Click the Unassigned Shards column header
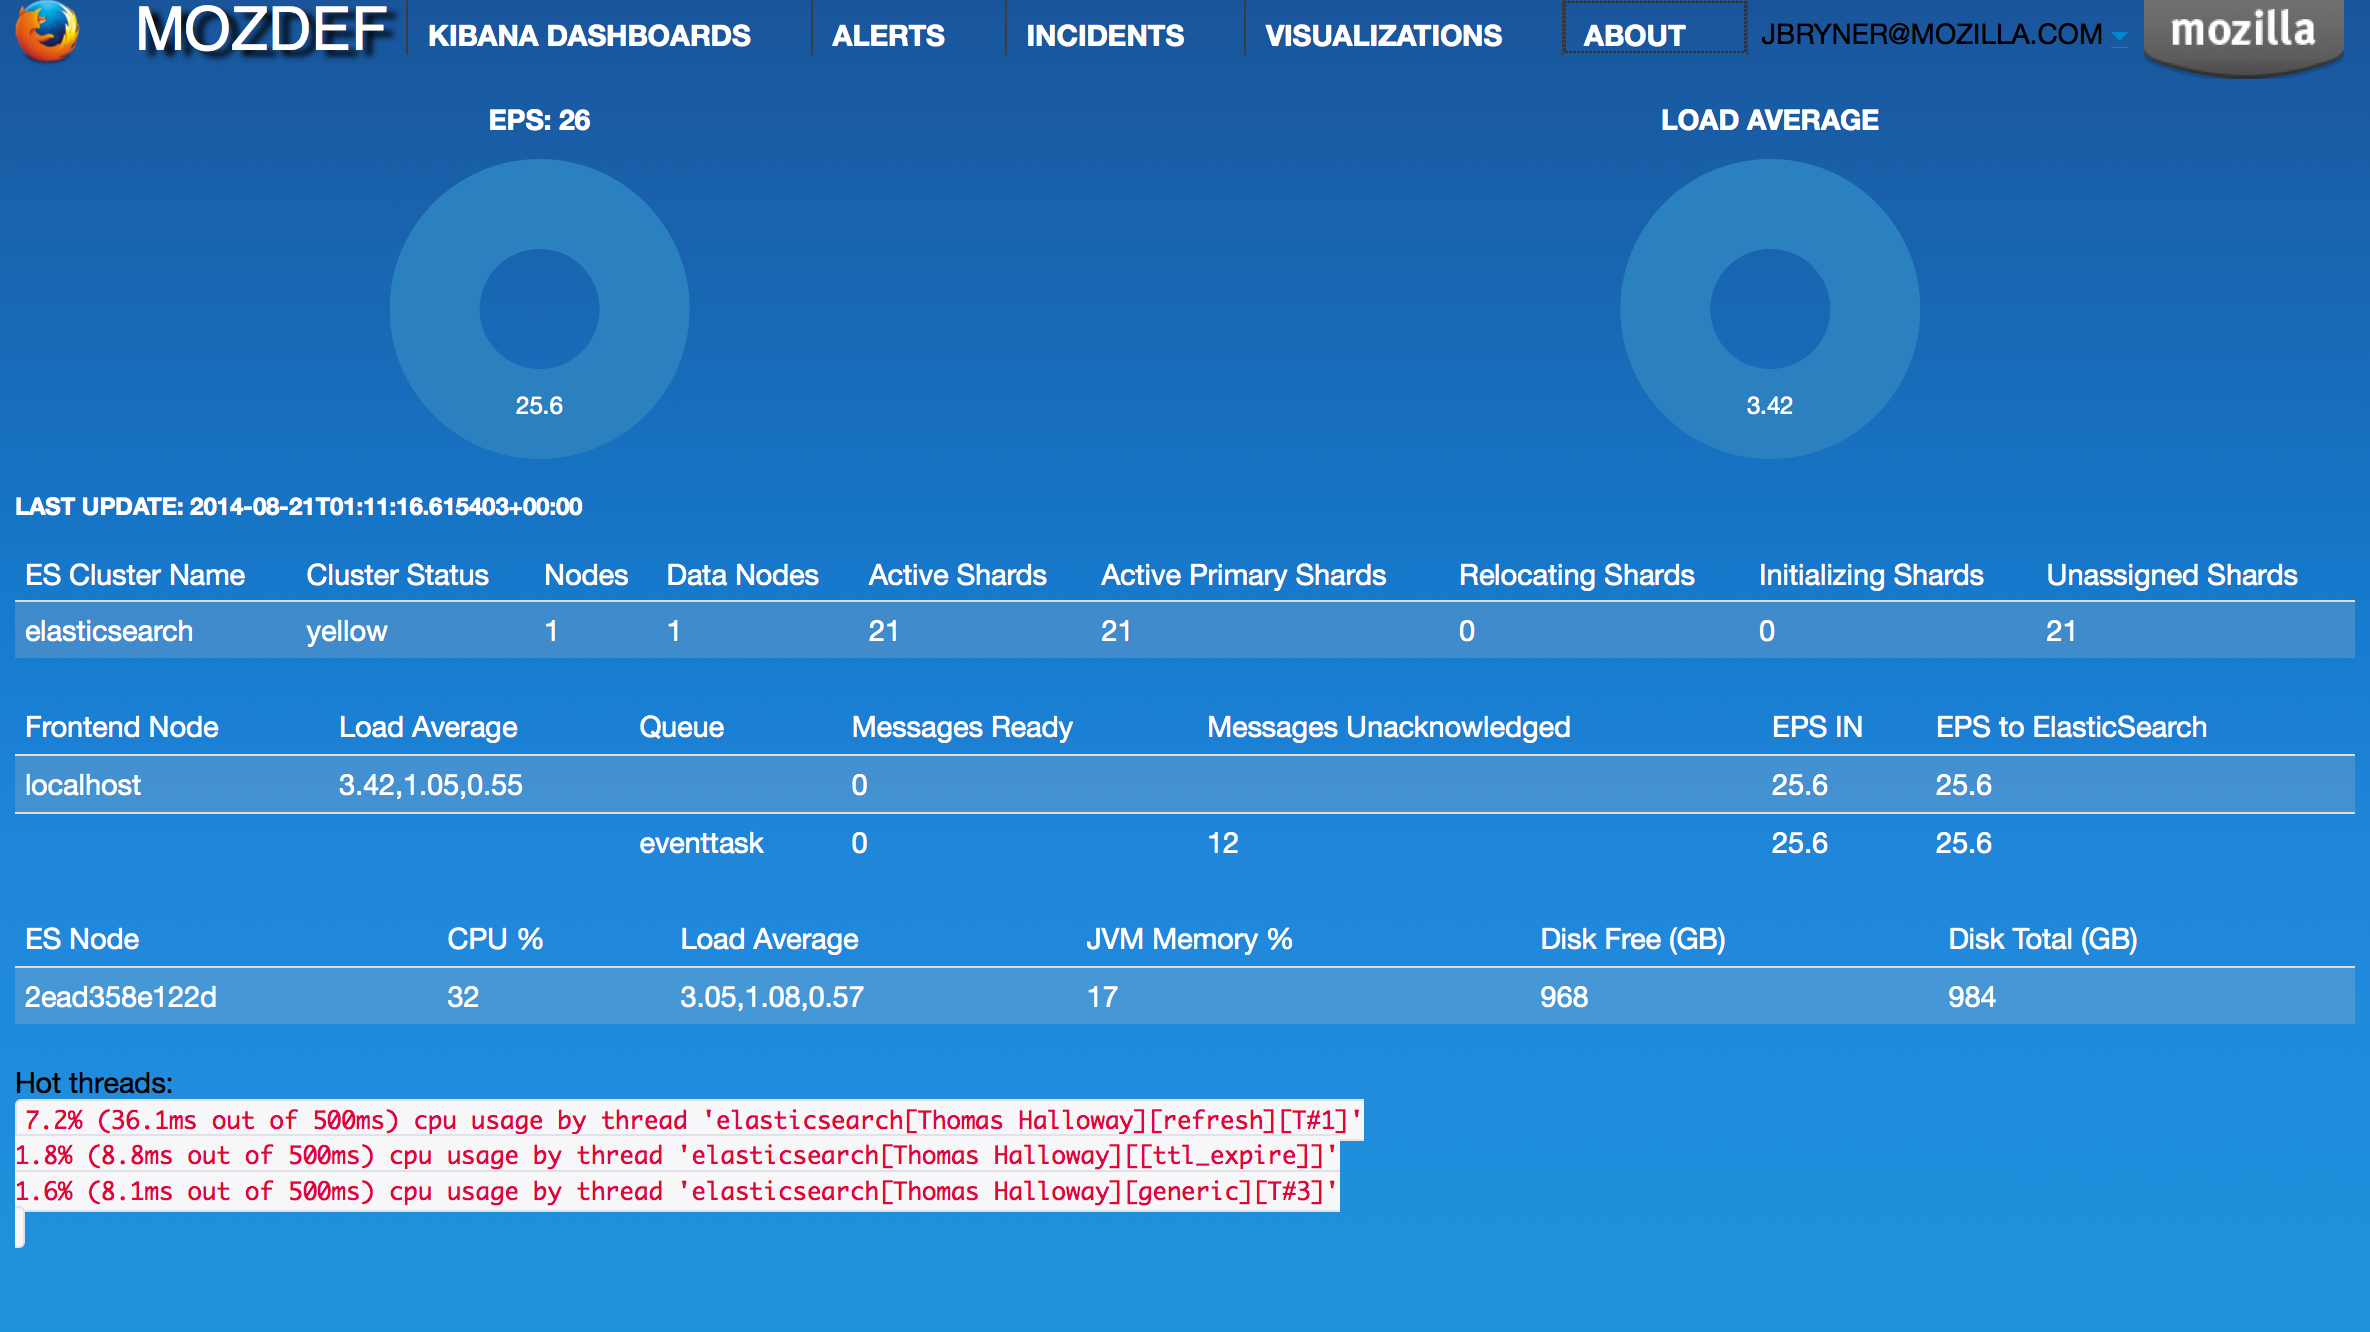2370x1332 pixels. tap(2171, 575)
